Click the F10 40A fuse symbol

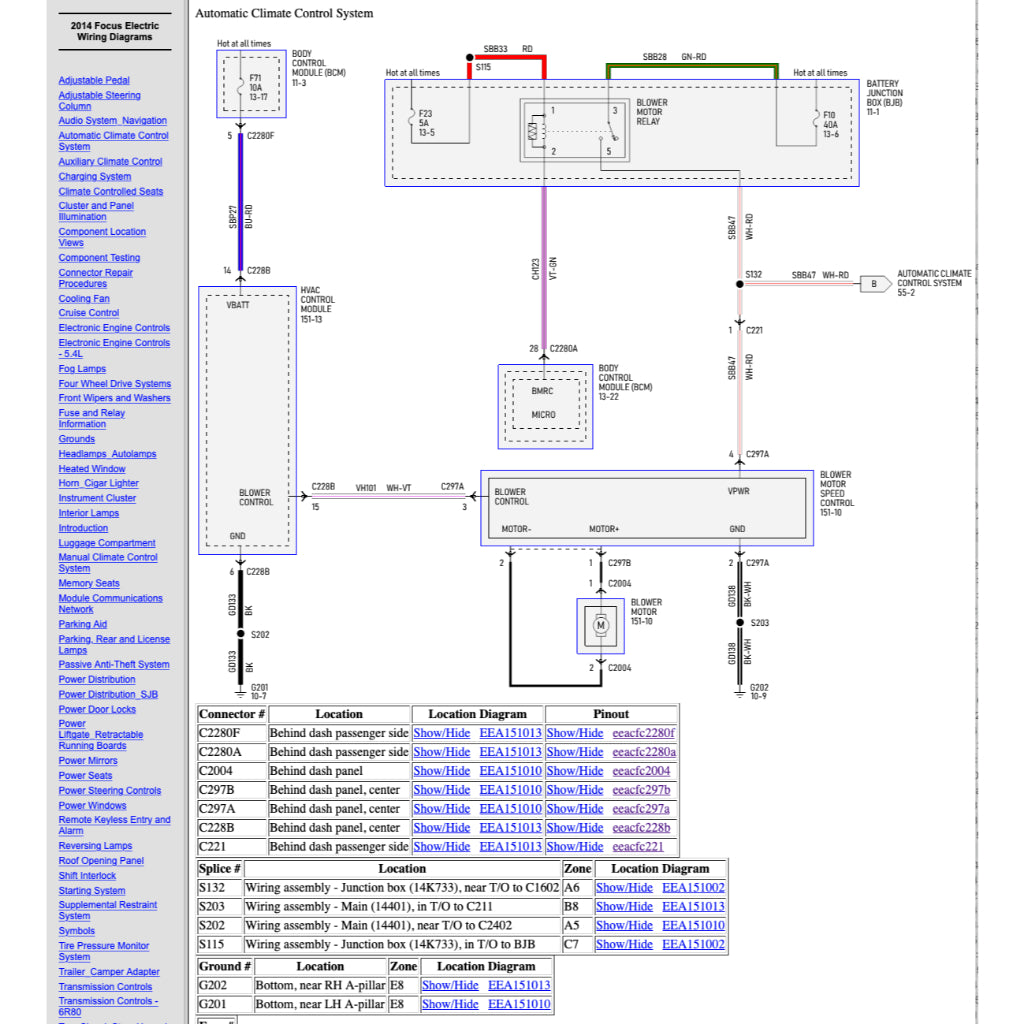(814, 124)
